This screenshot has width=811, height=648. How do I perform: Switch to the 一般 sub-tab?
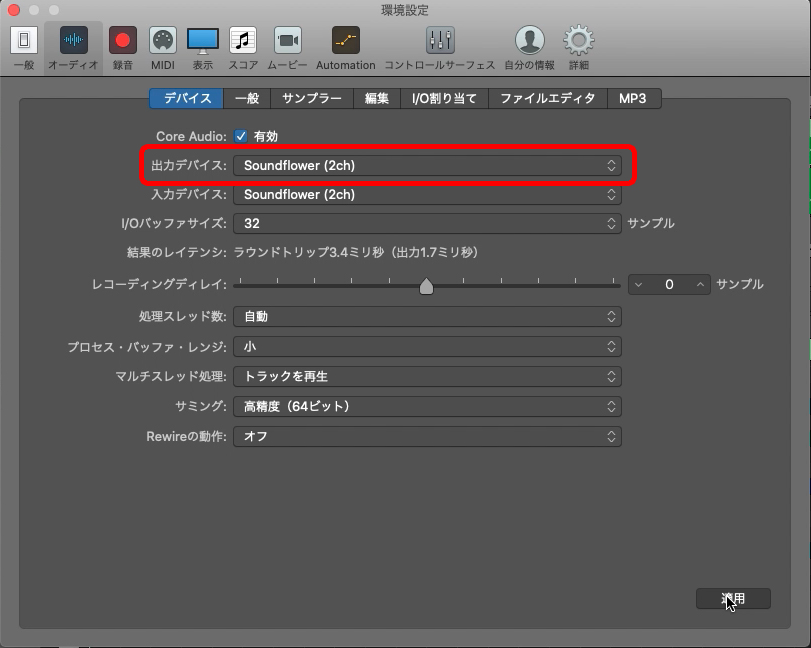(x=247, y=98)
